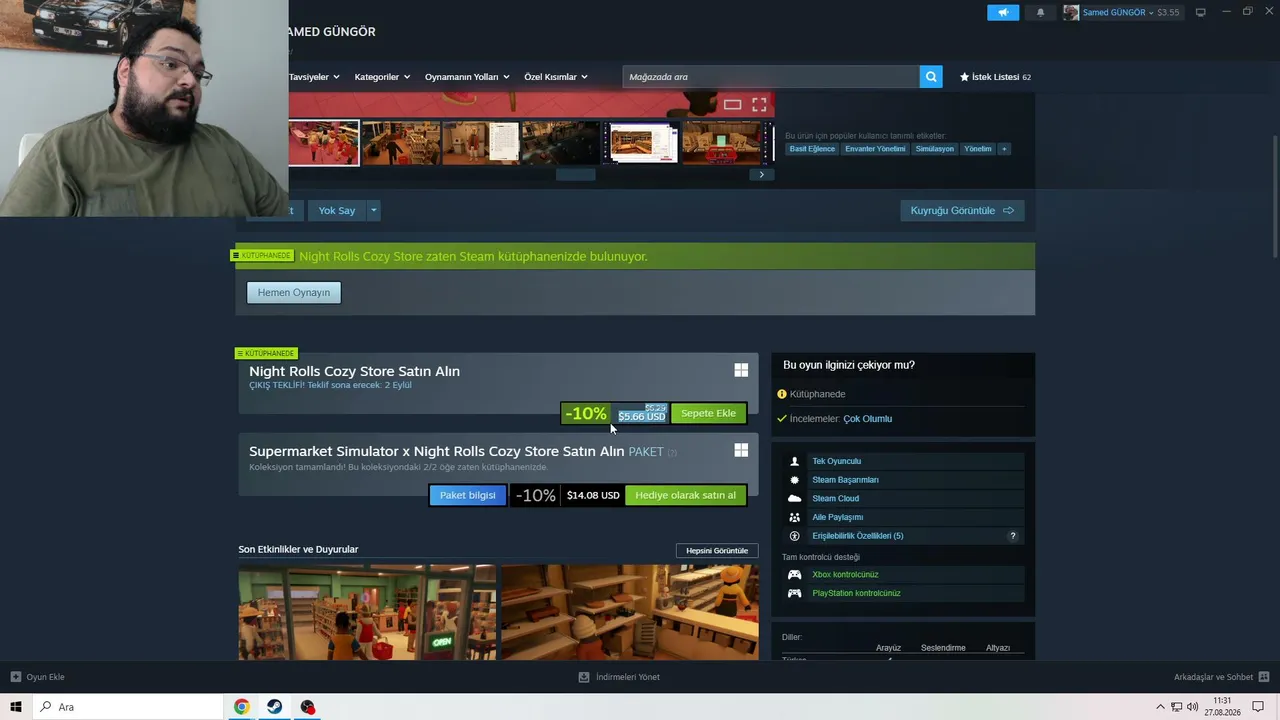Image resolution: width=1280 pixels, height=720 pixels.
Task: Open the Tavsiyeler dropdown menu
Action: click(314, 77)
